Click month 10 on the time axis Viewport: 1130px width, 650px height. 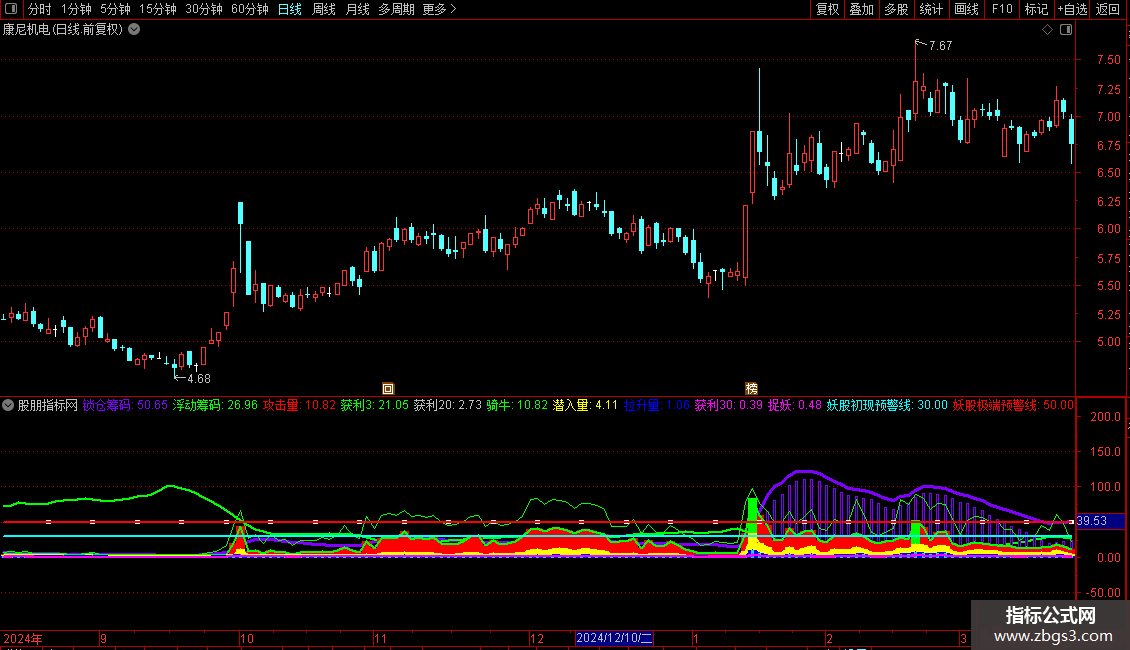pos(247,638)
